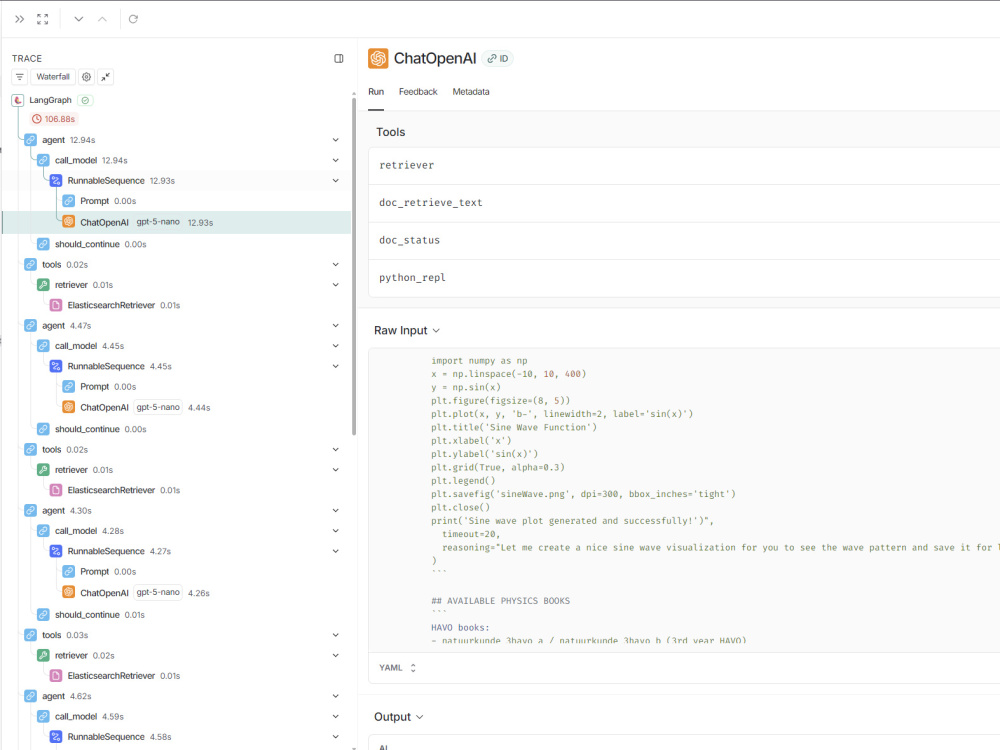Viewport: 1000px width, 750px height.
Task: Open the trace filter icon
Action: [x=20, y=77]
